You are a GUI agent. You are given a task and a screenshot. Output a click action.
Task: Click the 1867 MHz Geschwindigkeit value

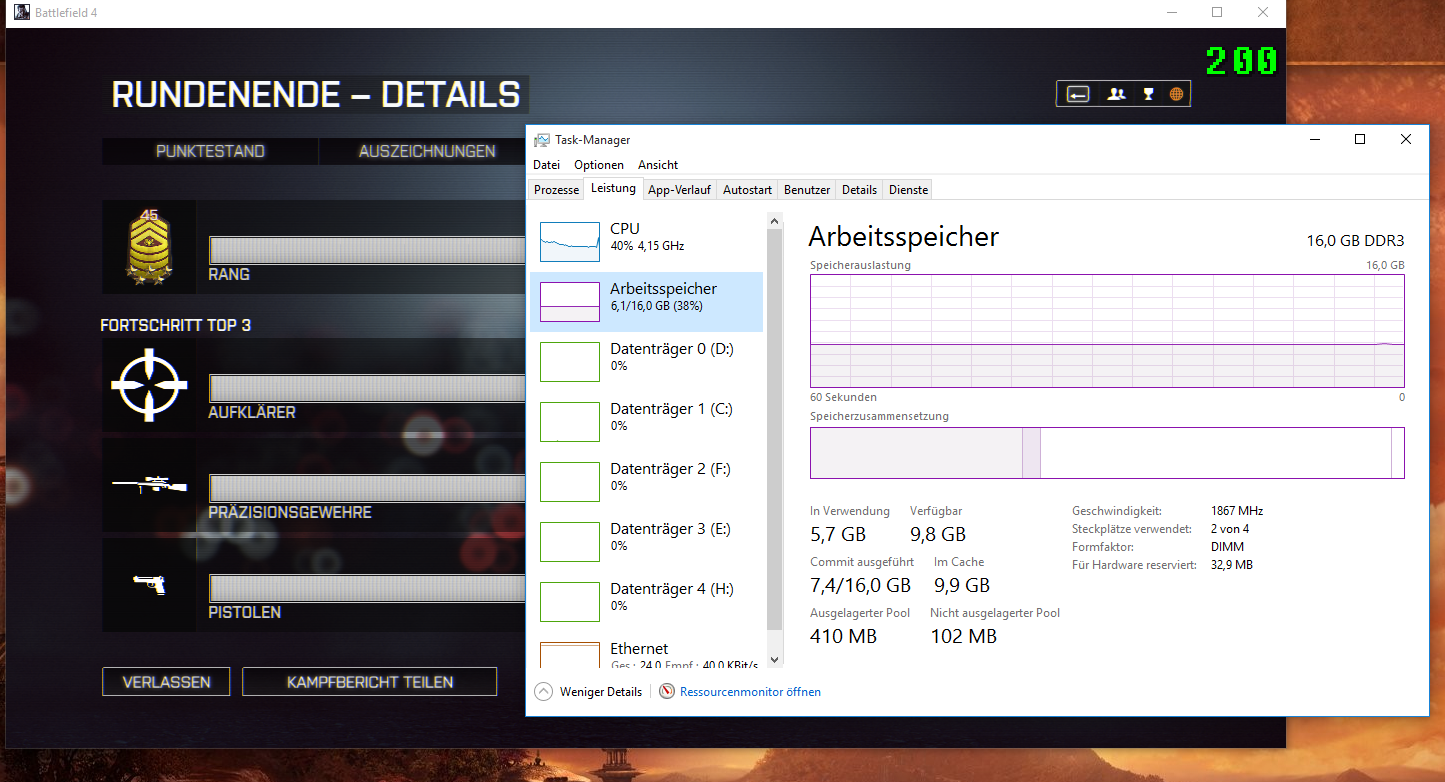tap(1237, 511)
